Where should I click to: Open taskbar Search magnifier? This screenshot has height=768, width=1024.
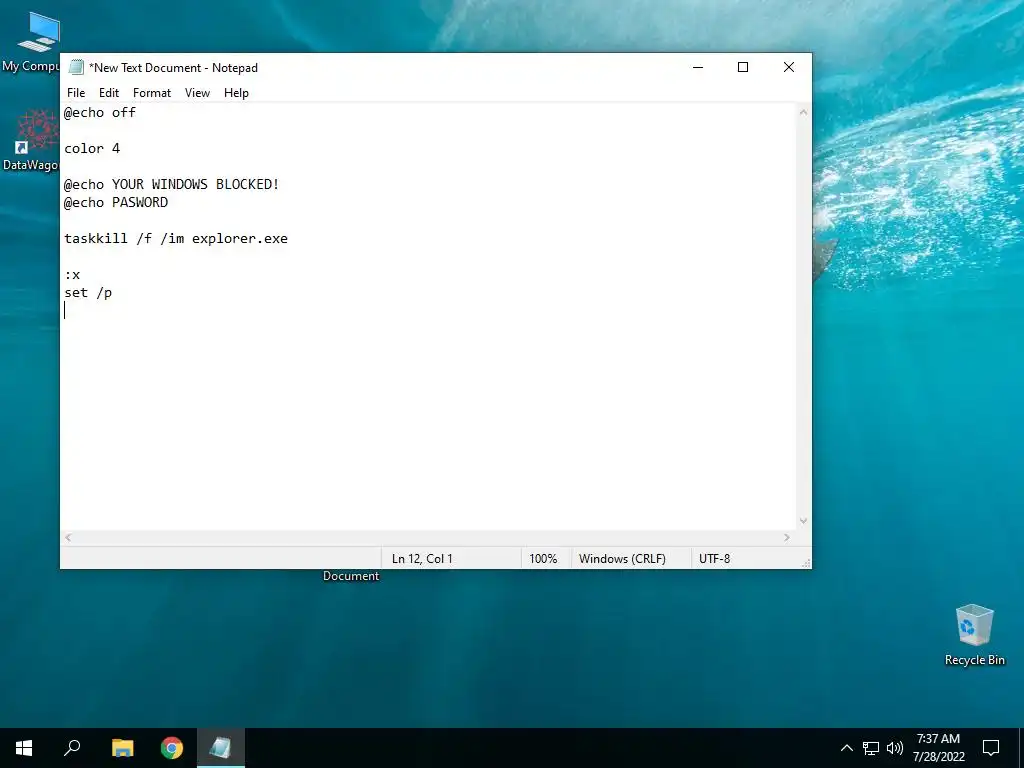(x=72, y=748)
